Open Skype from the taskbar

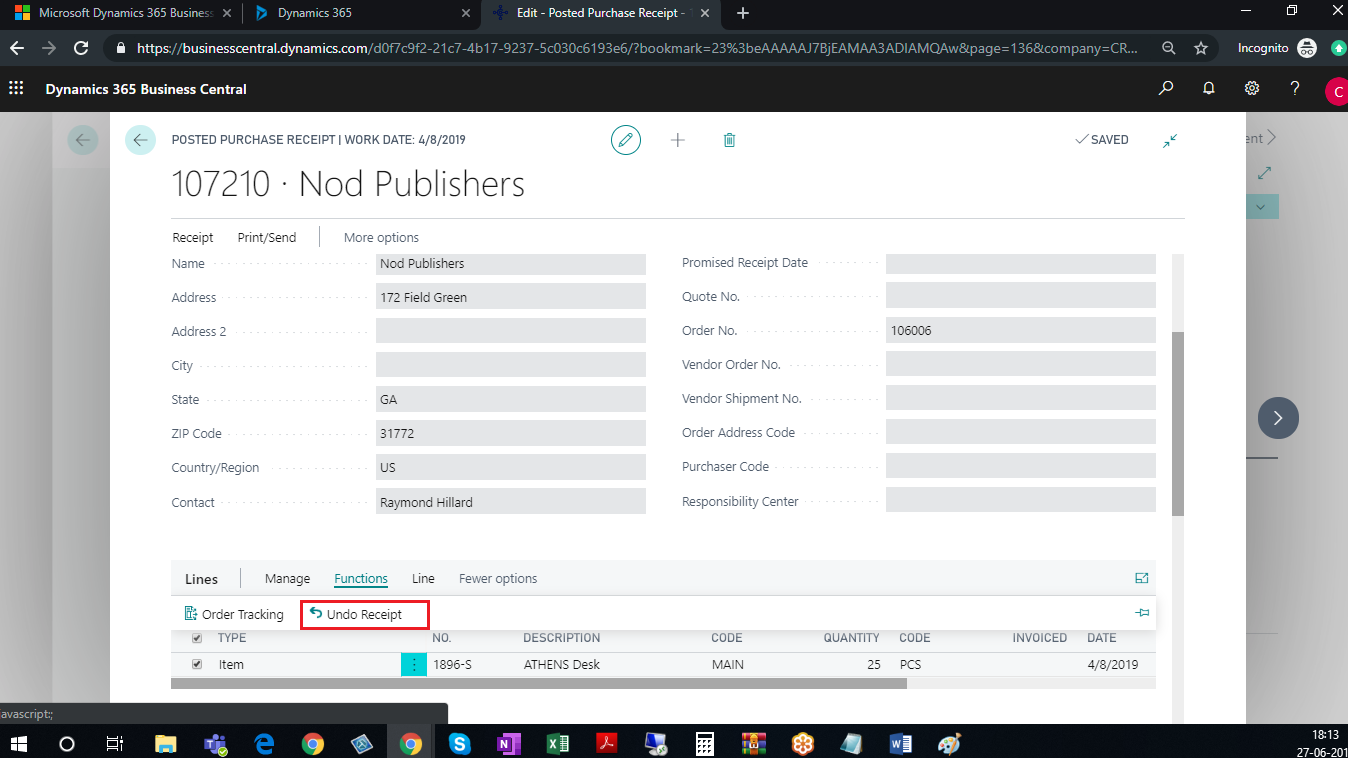[459, 743]
